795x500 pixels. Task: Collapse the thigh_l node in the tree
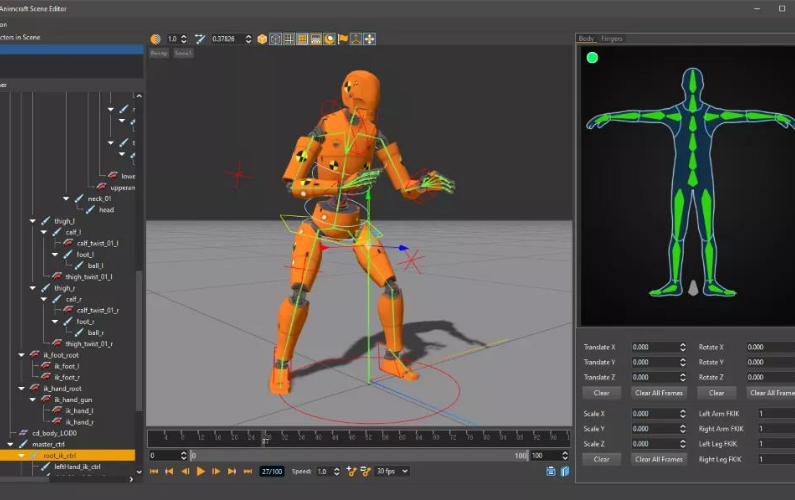pos(33,221)
